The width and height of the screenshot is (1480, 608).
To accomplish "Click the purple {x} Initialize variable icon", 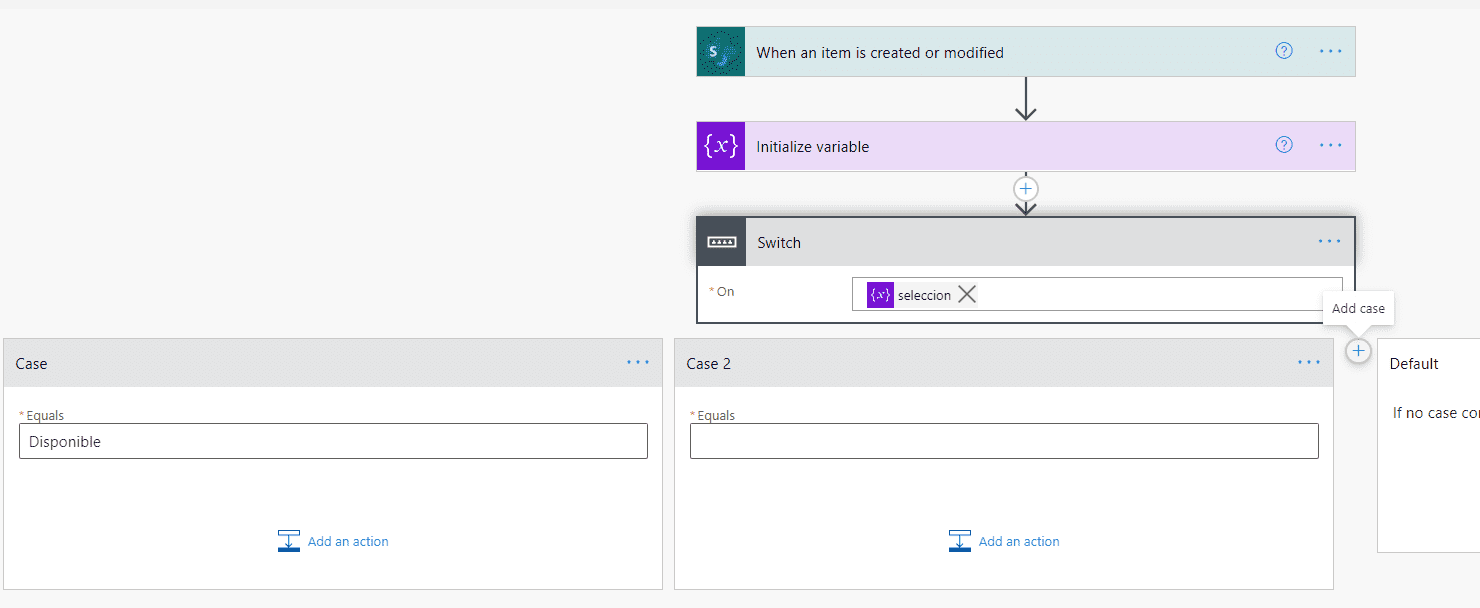I will click(x=720, y=146).
